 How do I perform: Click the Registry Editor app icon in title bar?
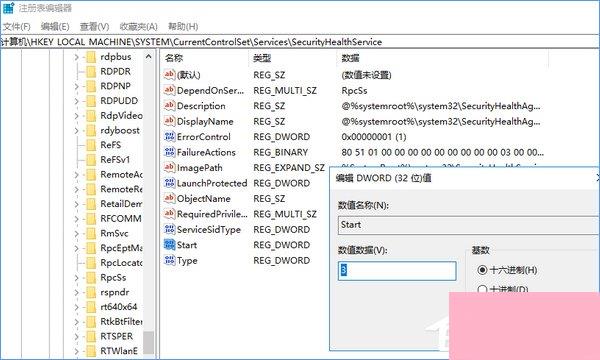click(8, 8)
